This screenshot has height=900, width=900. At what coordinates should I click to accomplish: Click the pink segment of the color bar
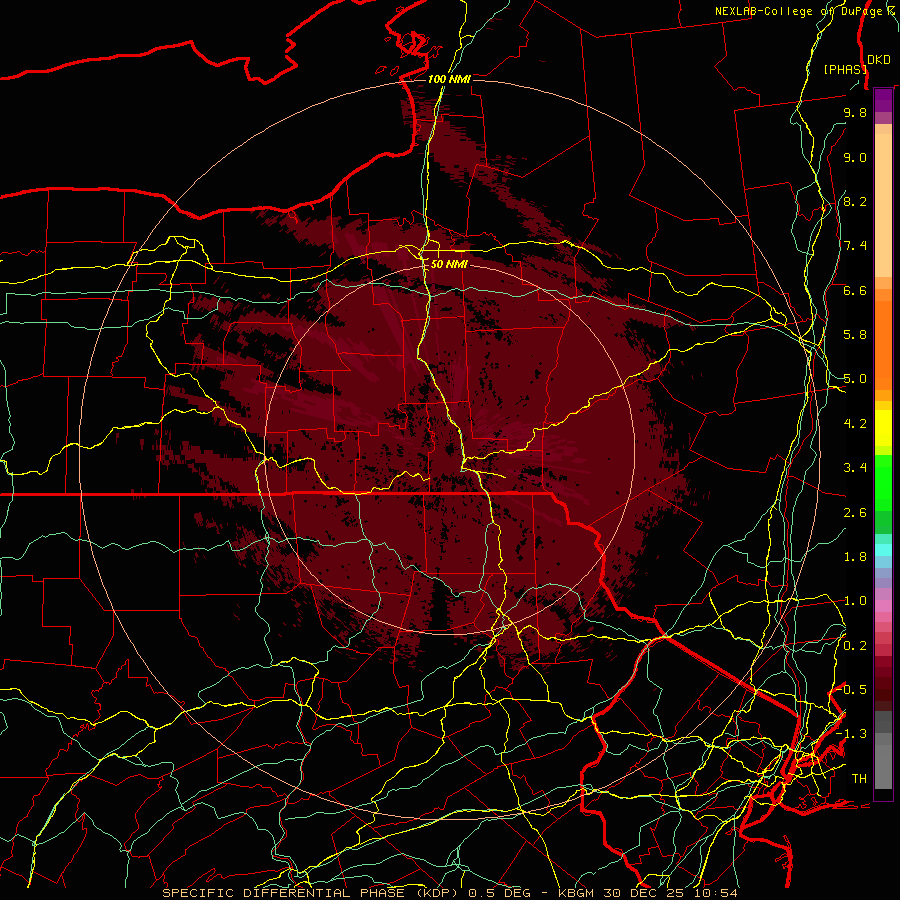coord(883,606)
